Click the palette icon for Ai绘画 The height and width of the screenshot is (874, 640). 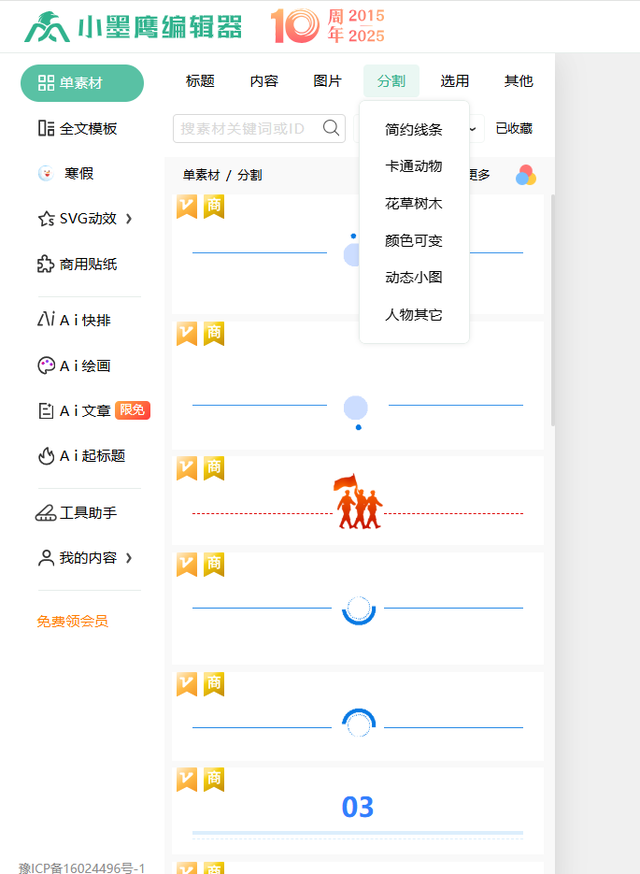point(46,366)
